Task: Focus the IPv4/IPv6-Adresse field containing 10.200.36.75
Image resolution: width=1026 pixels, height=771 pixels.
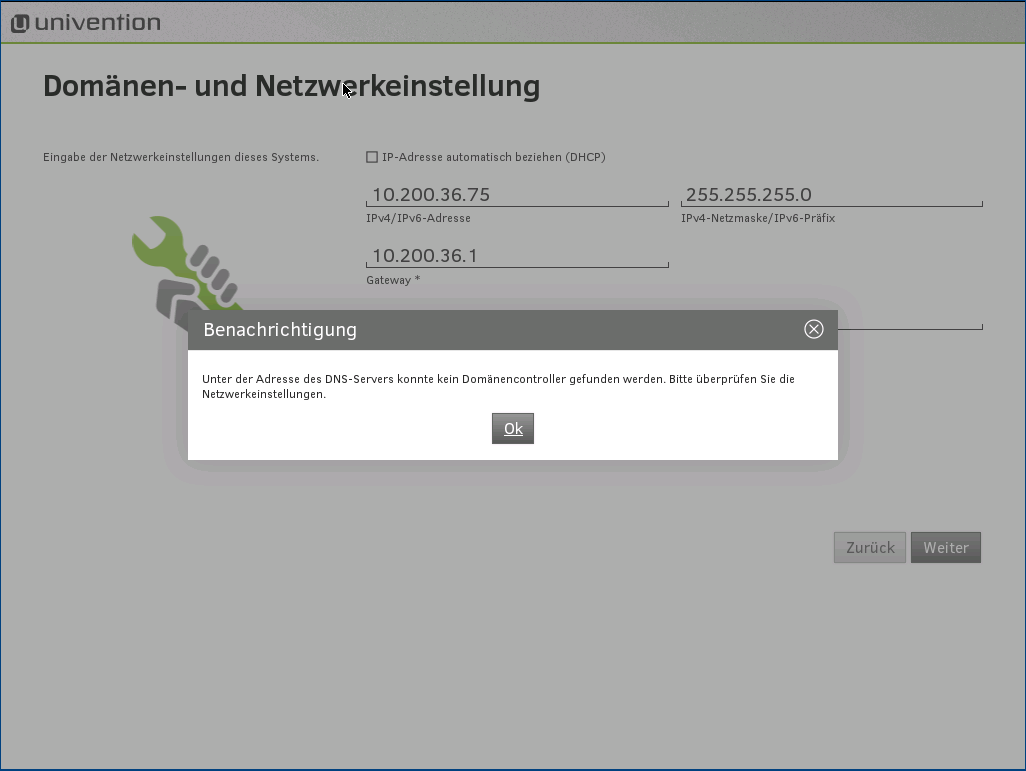Action: pyautogui.click(x=517, y=195)
